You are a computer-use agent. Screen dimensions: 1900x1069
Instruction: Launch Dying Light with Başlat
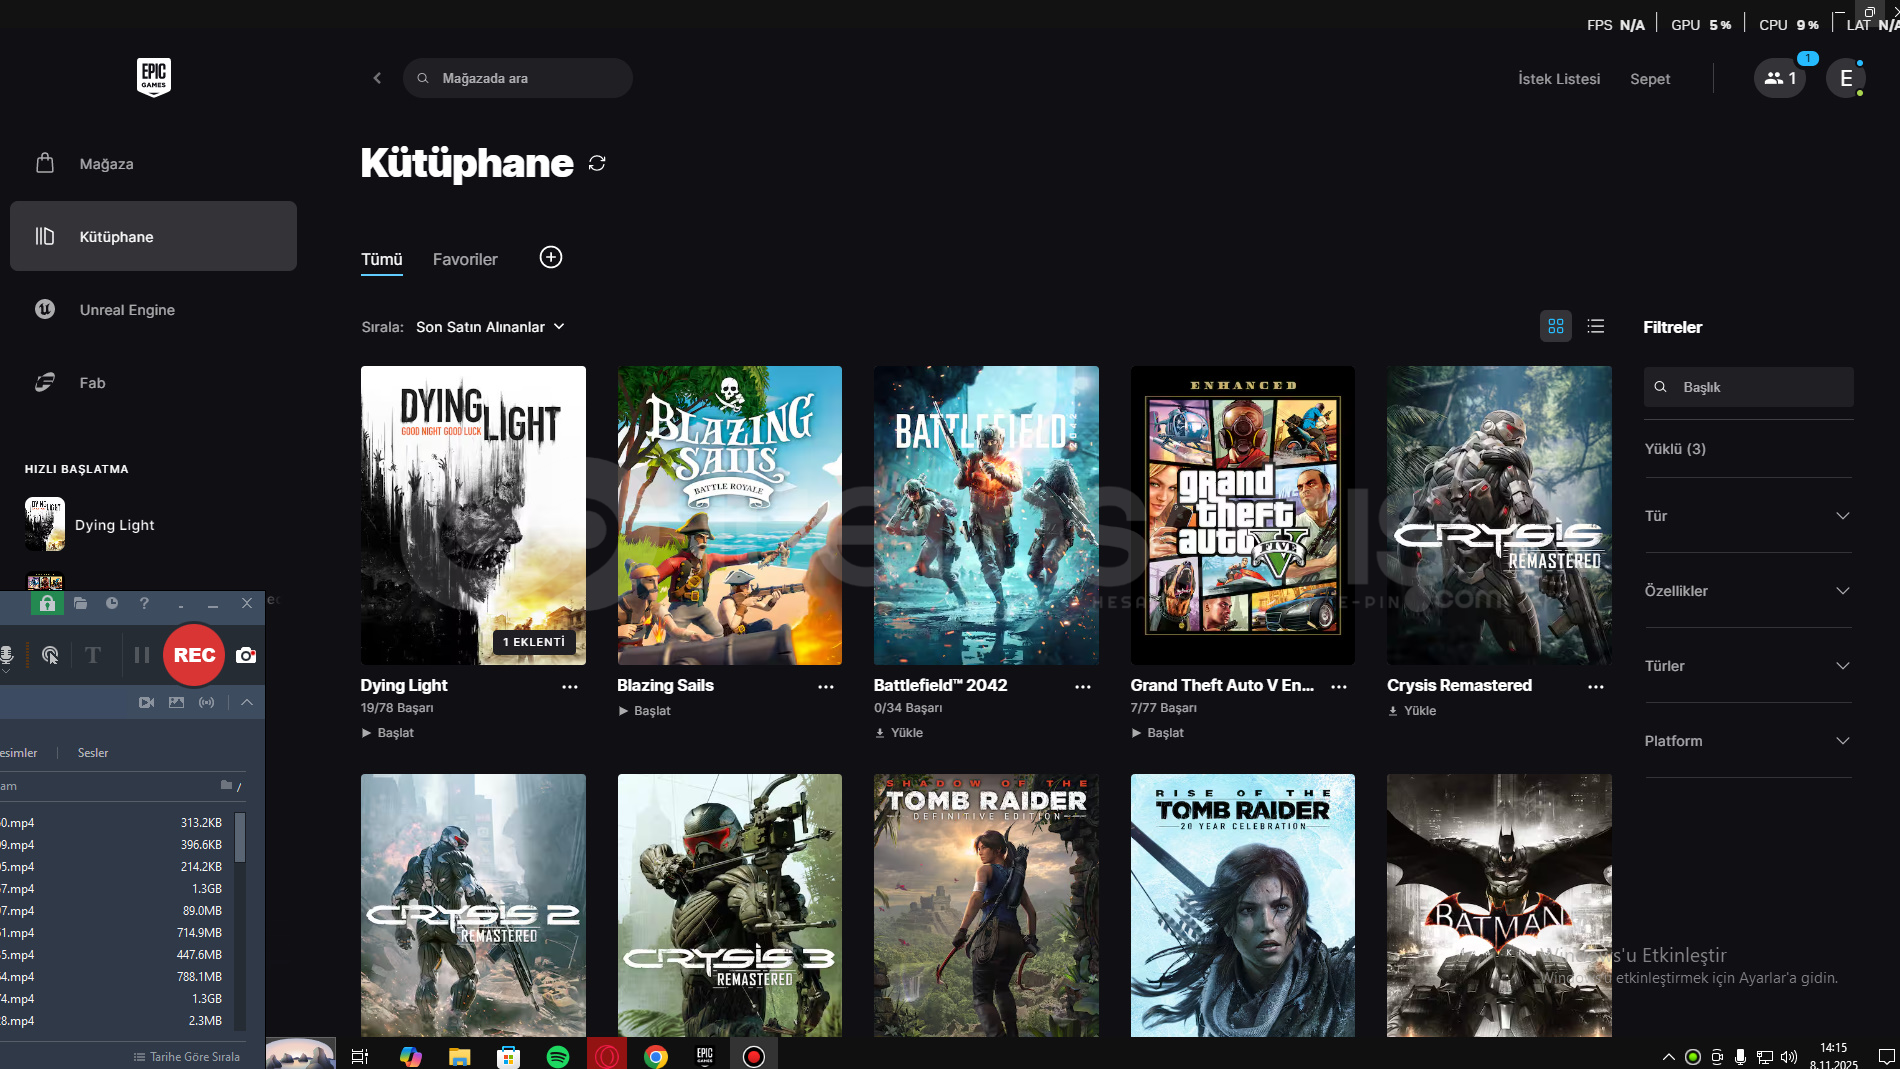387,733
